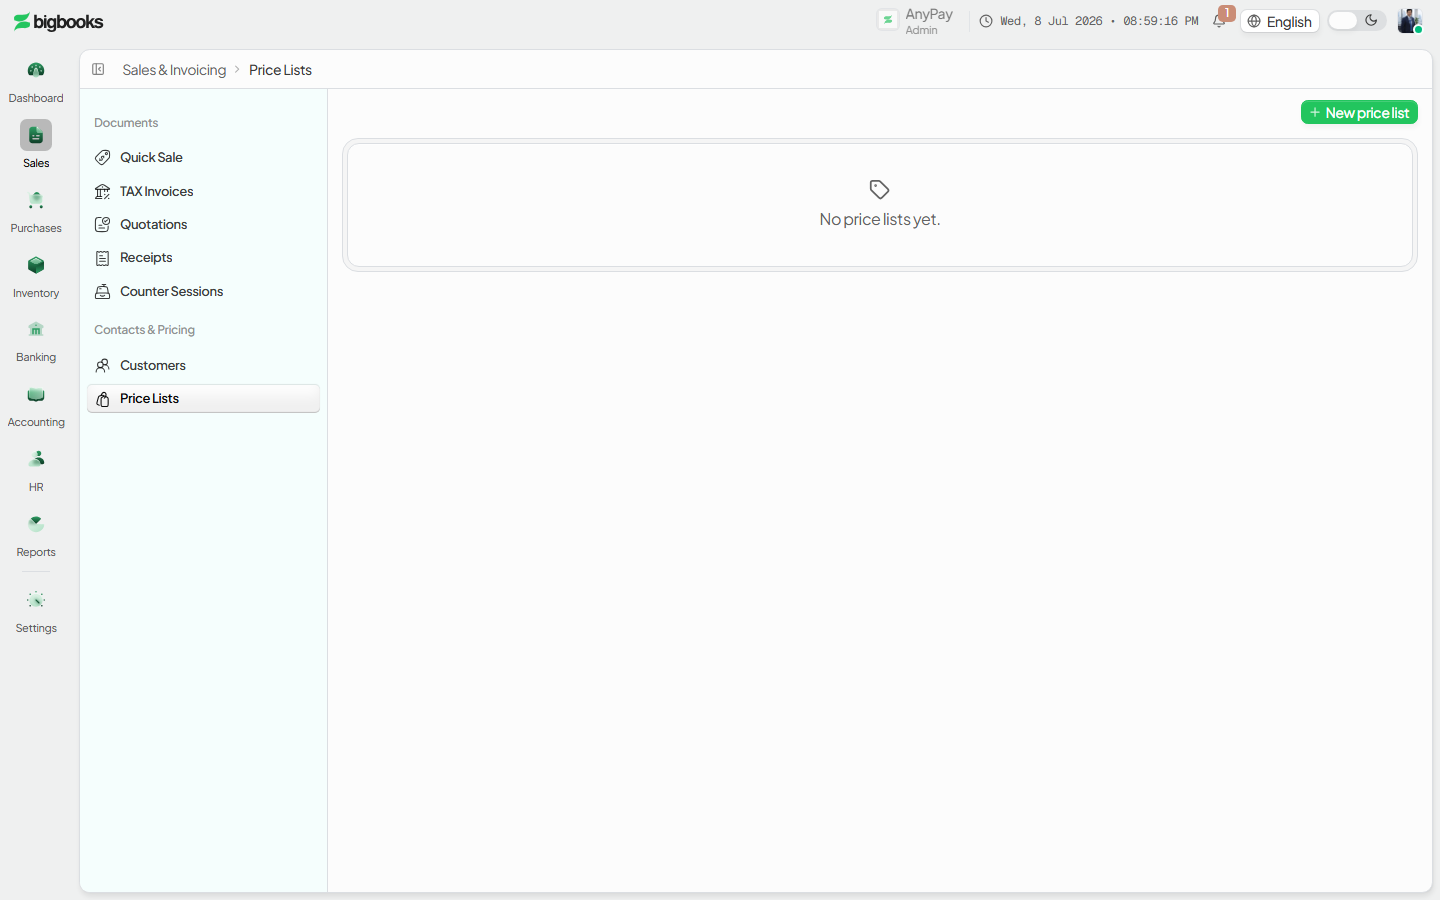Click the Price Lists breadcrumb
Image resolution: width=1440 pixels, height=900 pixels.
pos(280,70)
